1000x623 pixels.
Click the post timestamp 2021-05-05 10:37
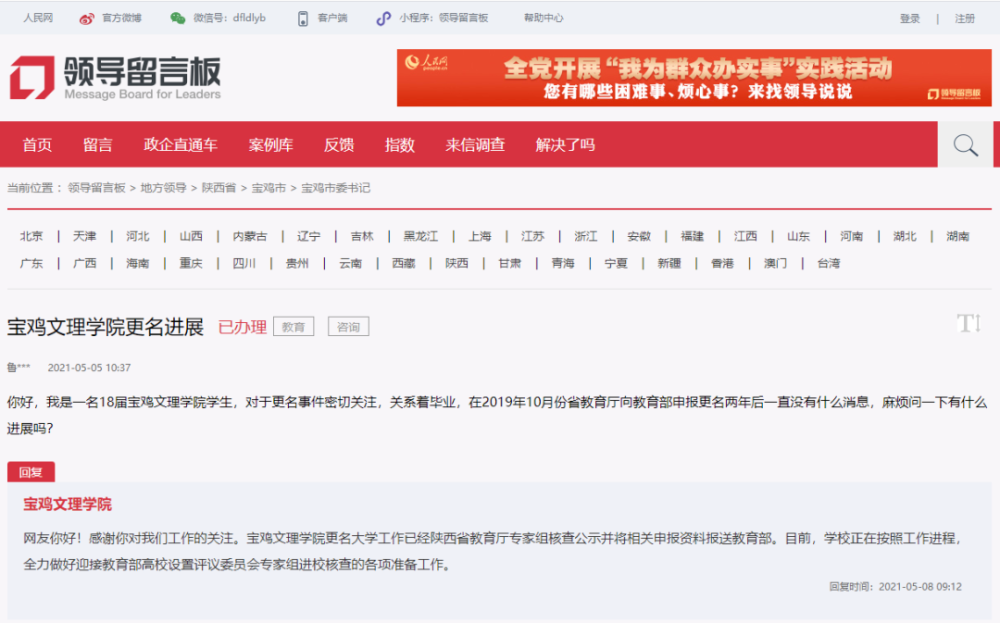click(89, 368)
